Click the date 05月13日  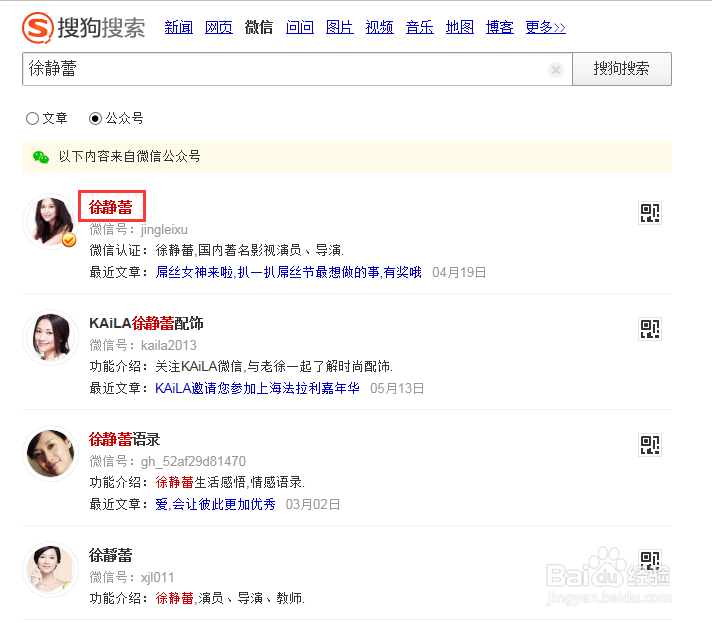point(397,388)
